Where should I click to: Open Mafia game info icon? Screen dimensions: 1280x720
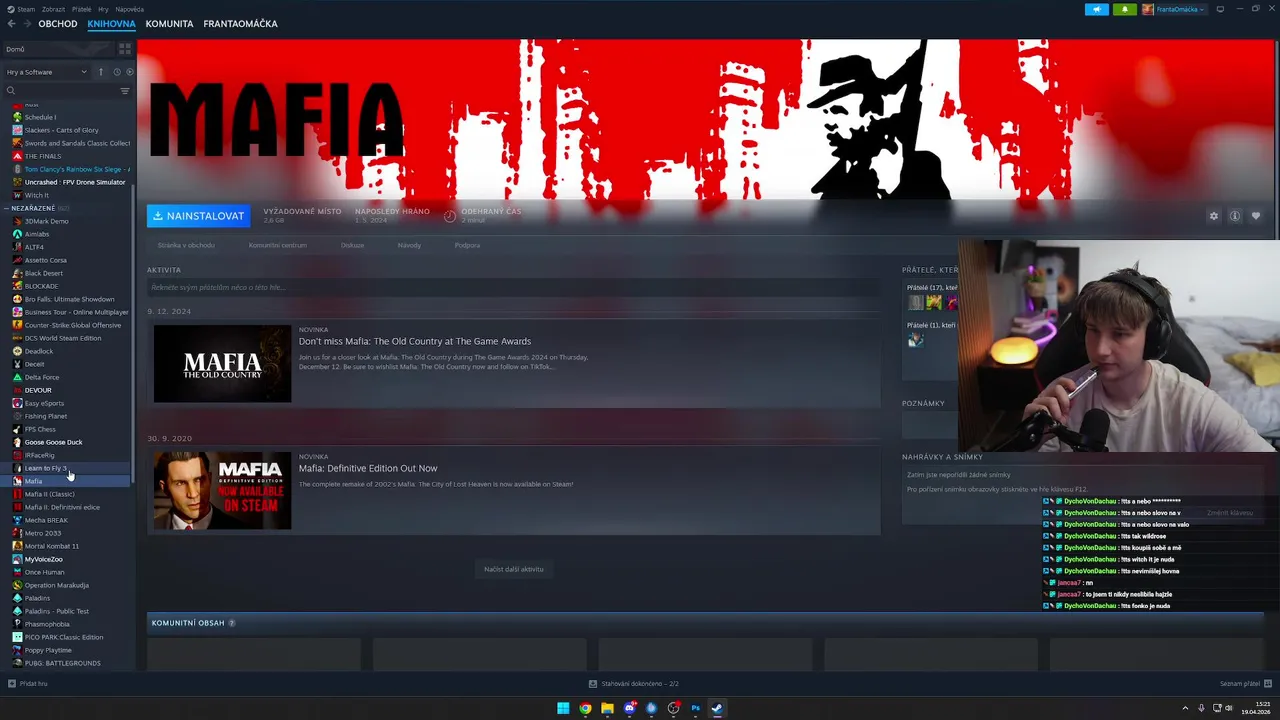point(1235,216)
